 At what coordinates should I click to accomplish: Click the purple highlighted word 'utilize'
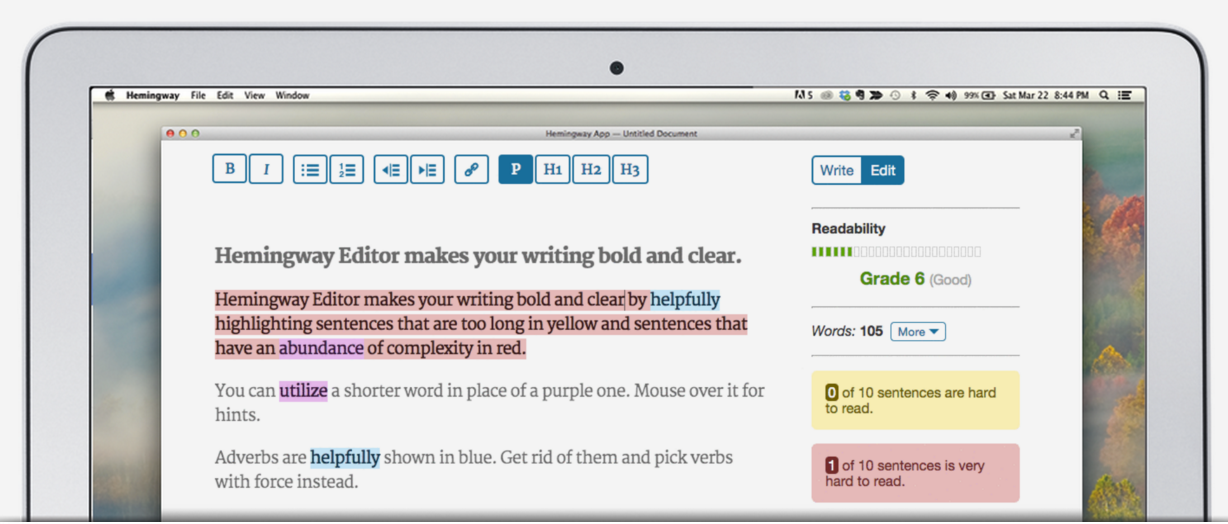coord(303,391)
